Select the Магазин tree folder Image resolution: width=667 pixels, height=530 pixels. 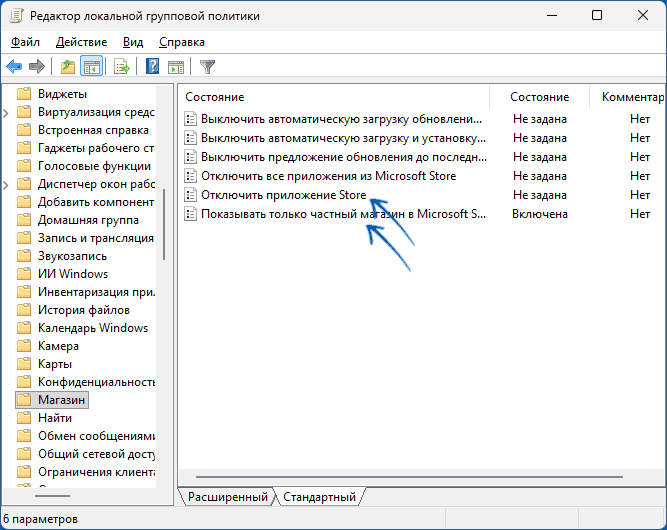61,400
